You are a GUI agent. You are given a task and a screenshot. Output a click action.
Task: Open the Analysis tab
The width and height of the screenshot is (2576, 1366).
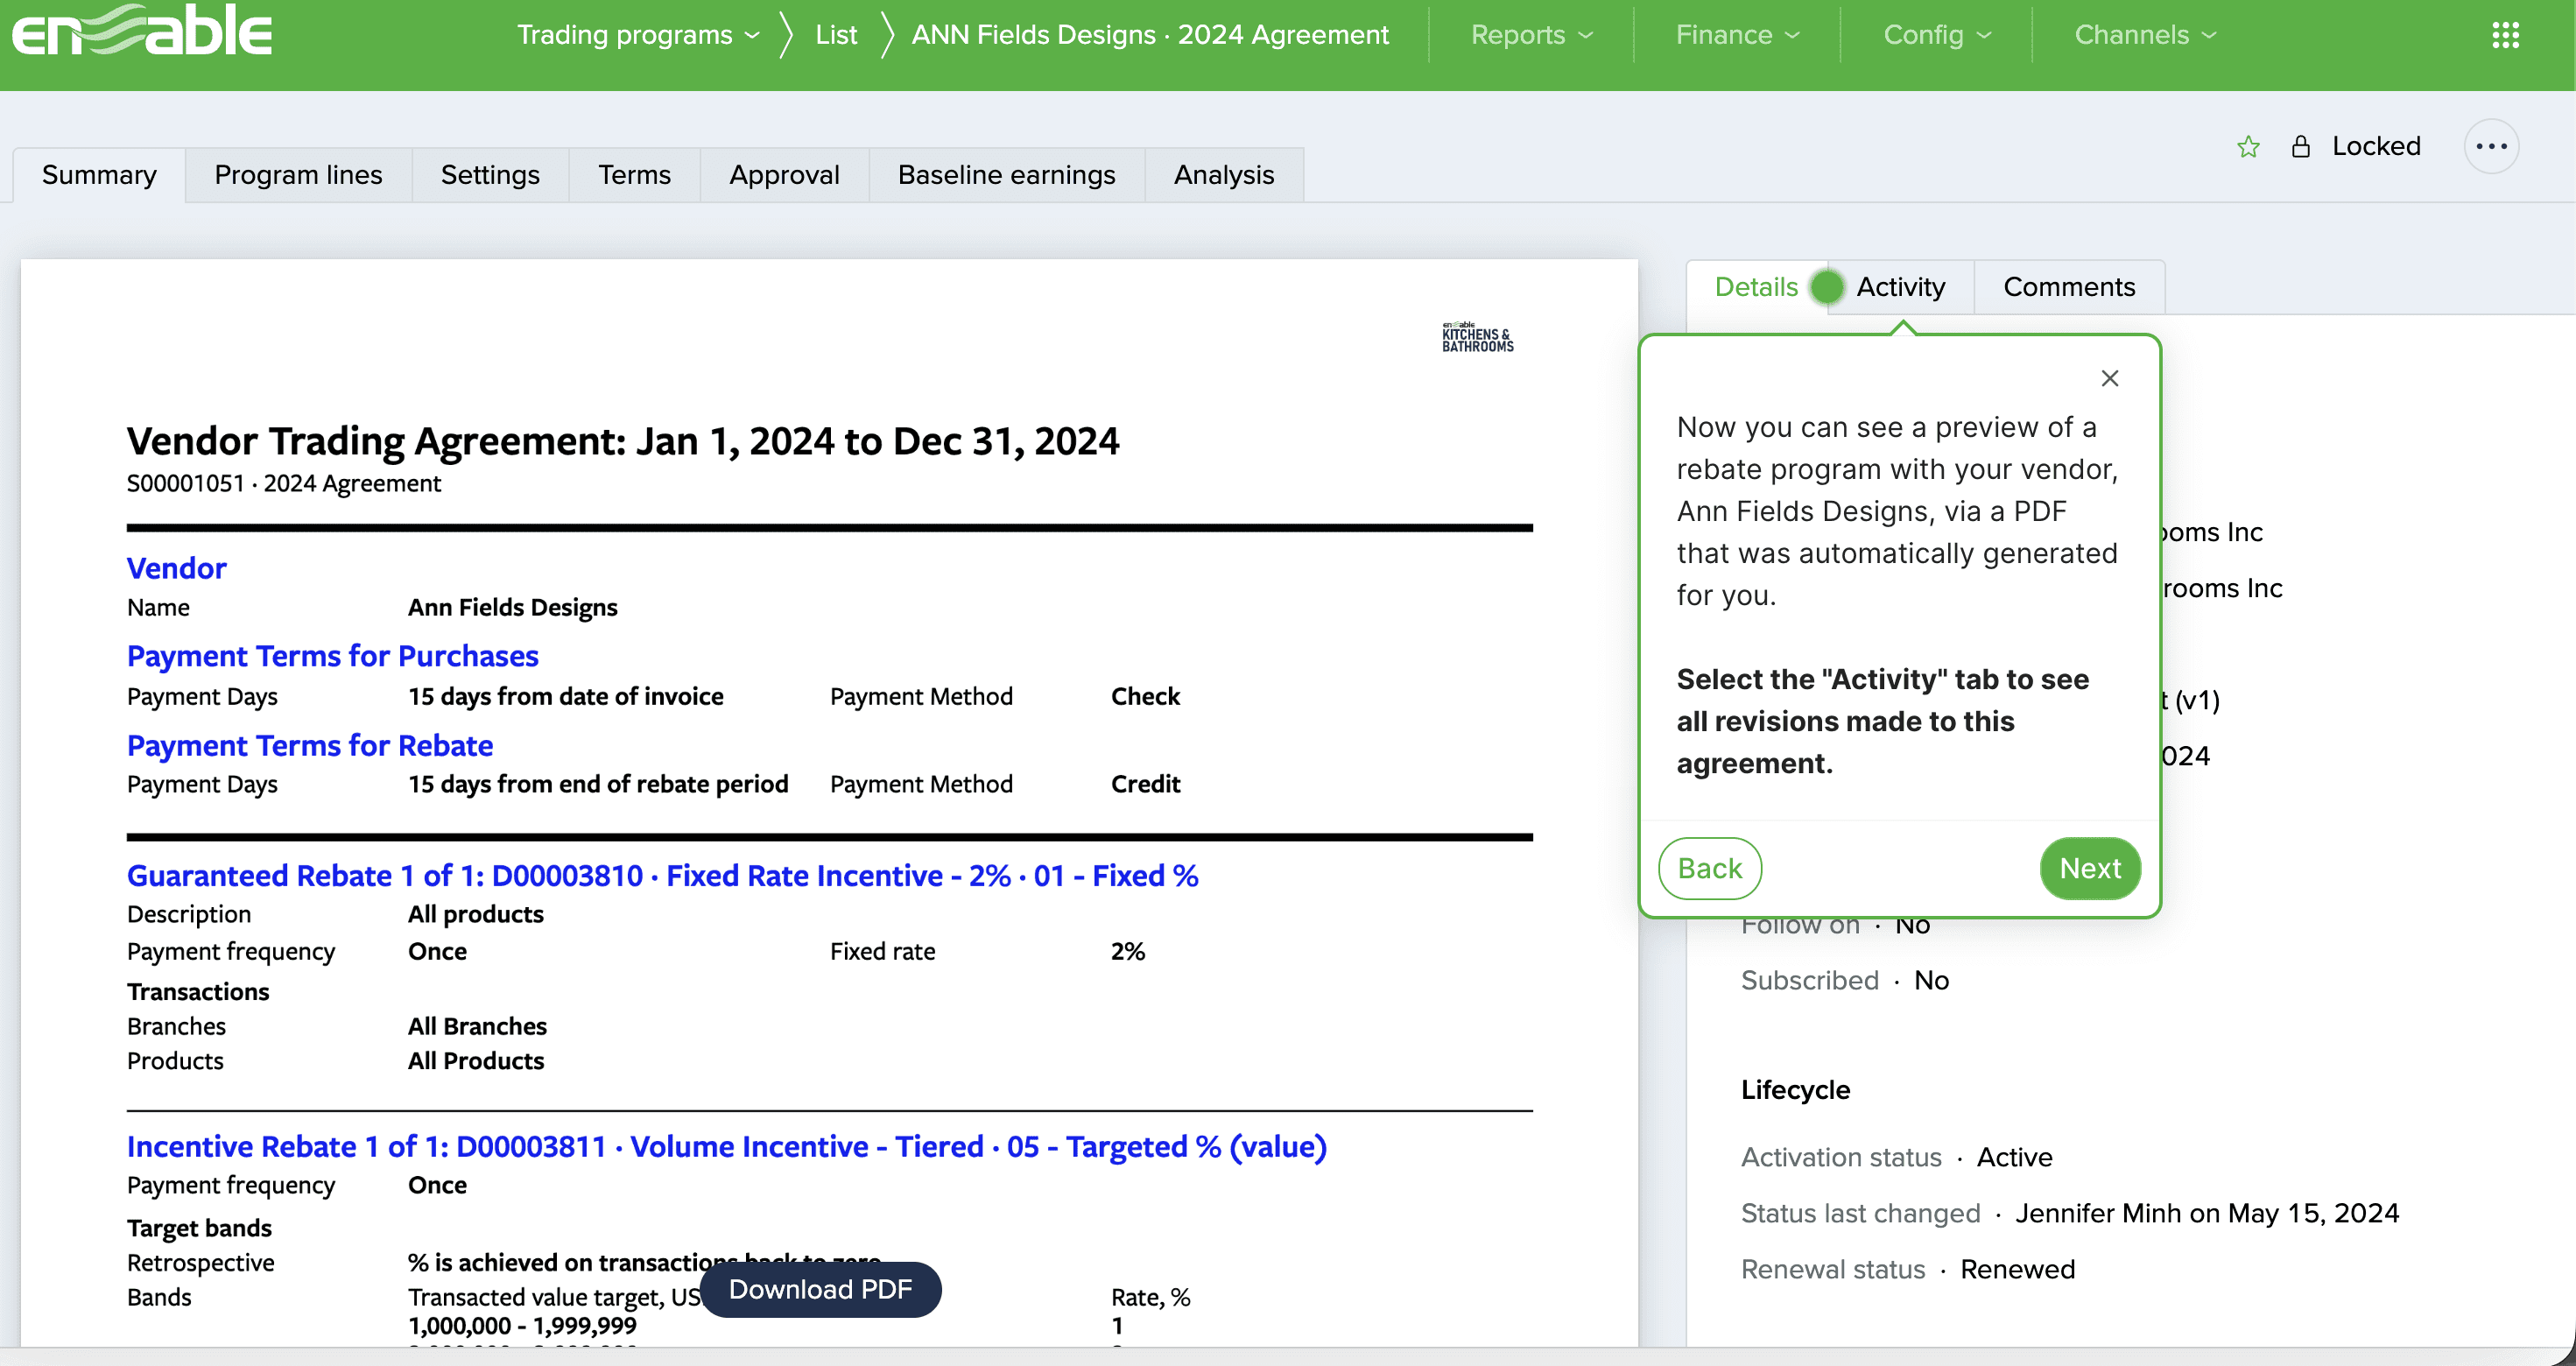1224,175
